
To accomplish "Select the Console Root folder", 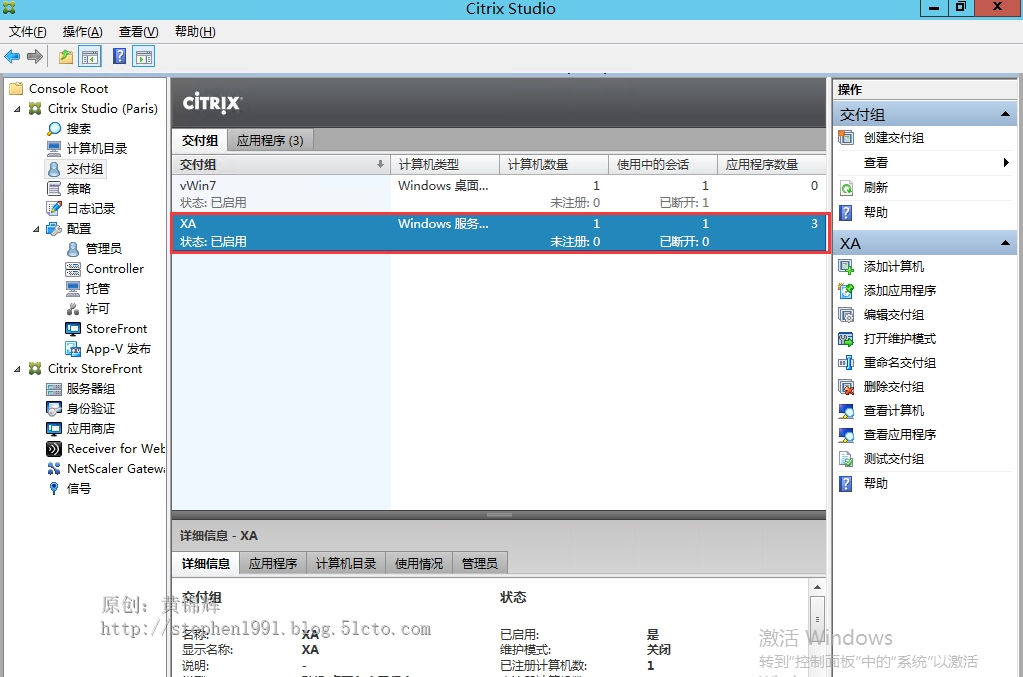I will point(68,89).
